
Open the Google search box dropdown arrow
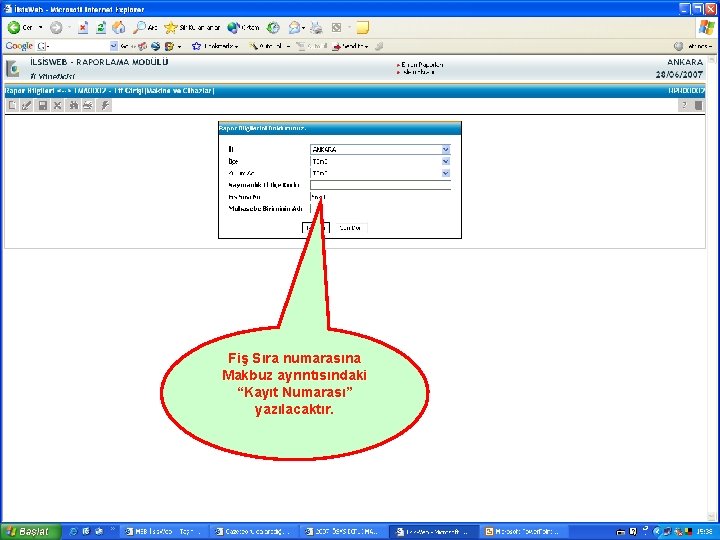(113, 46)
